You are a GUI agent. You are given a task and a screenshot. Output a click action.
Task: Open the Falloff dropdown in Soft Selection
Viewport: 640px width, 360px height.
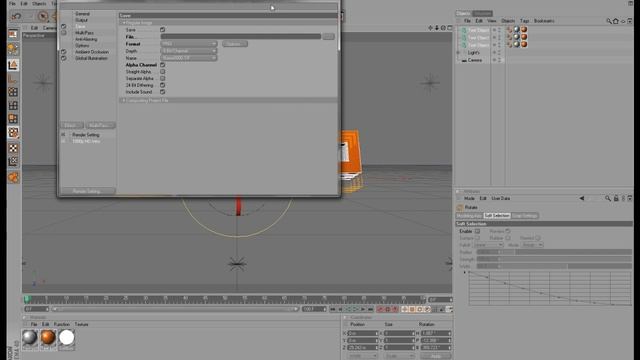click(489, 245)
